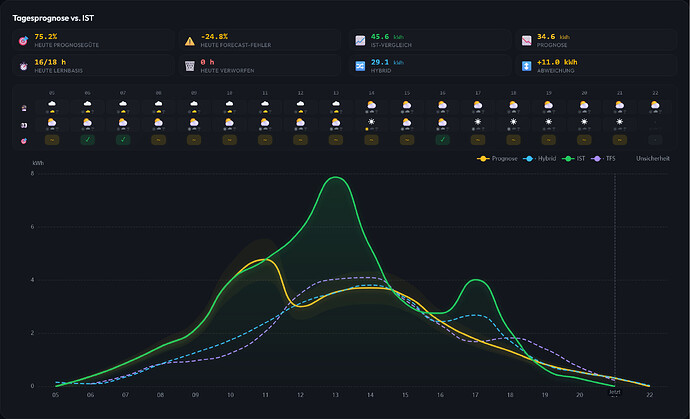690x419 pixels.
Task: Click the sun weather icon at hour 14
Action: pyautogui.click(x=371, y=121)
